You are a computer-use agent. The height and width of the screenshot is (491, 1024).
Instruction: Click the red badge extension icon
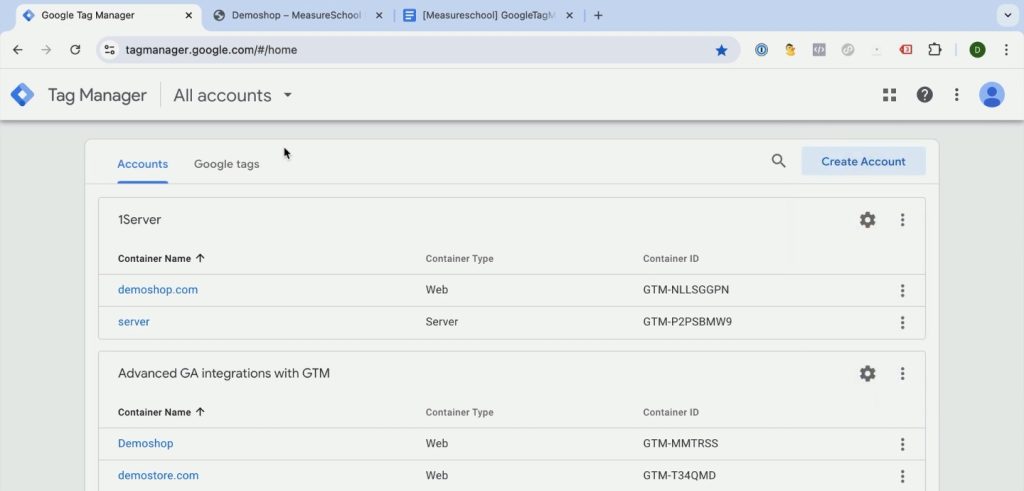coord(906,50)
